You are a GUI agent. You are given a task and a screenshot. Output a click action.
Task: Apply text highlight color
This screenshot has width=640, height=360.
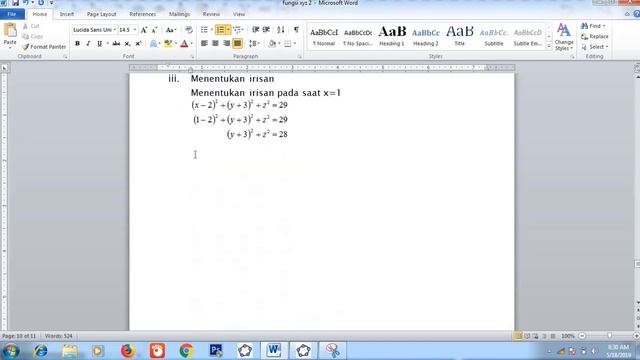[x=168, y=43]
